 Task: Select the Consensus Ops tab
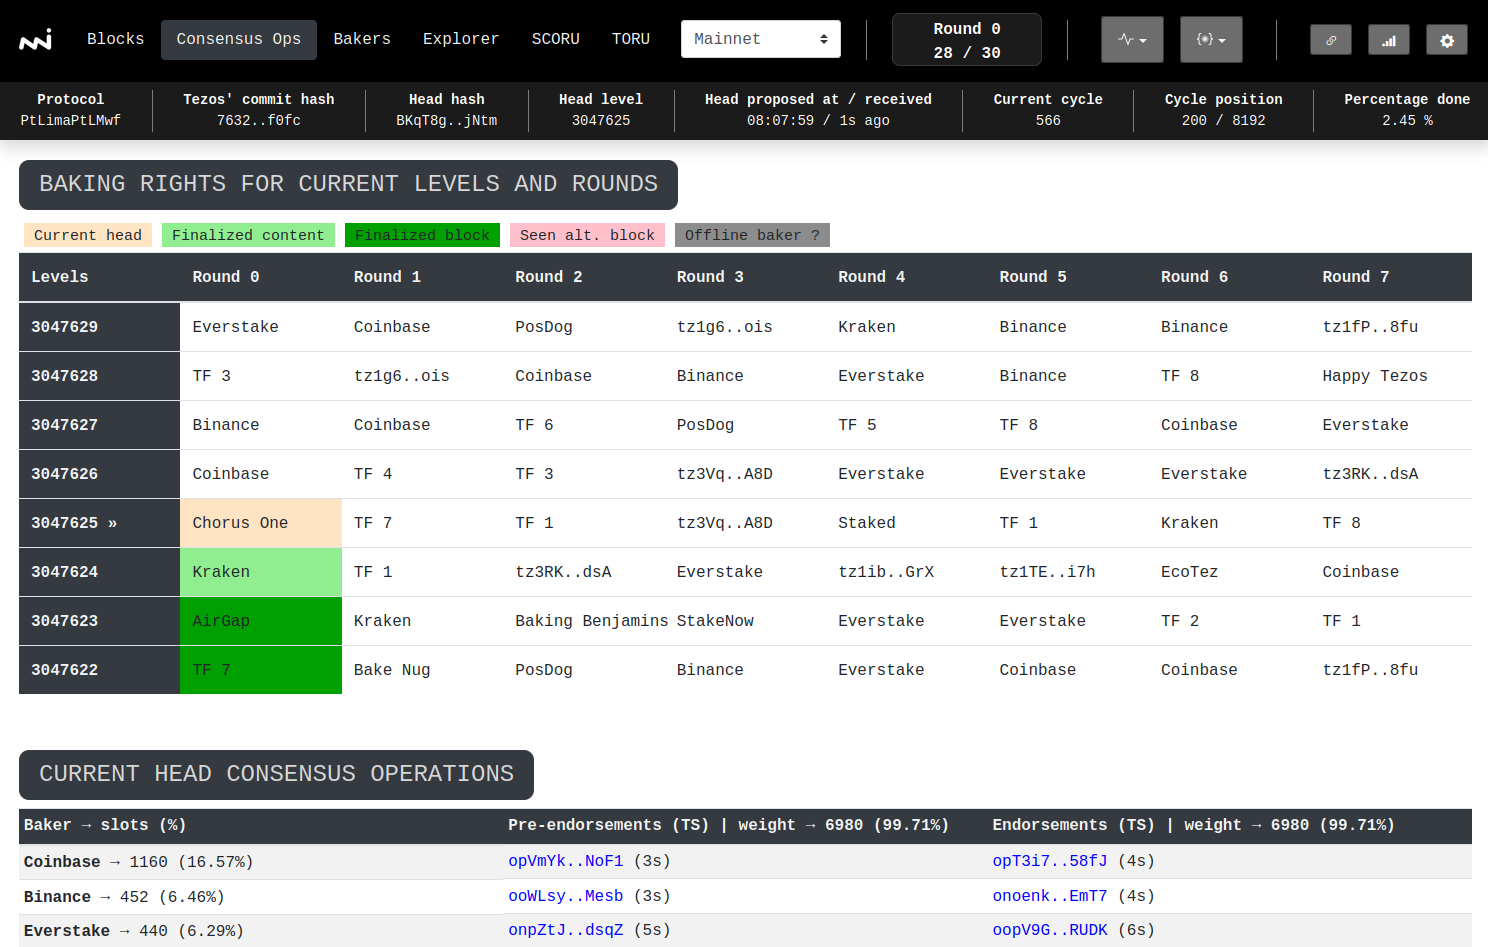238,39
